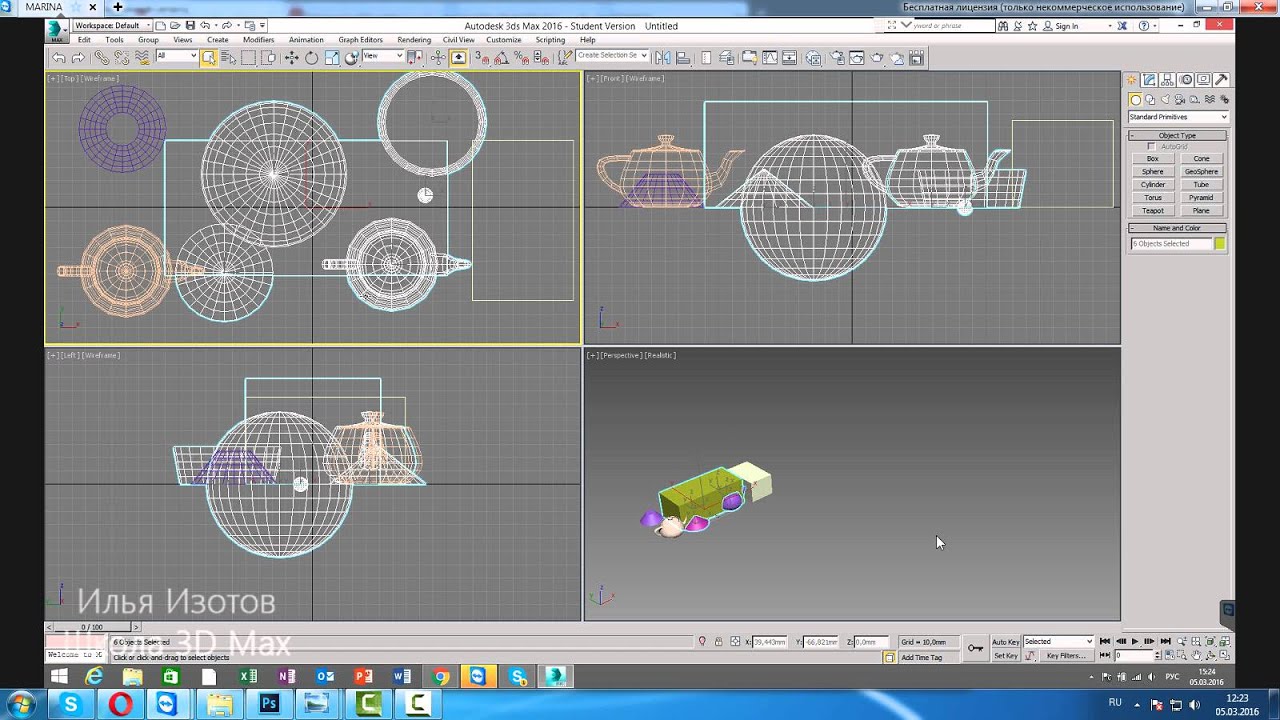
Task: Open the Graph Editors menu
Action: pyautogui.click(x=361, y=40)
